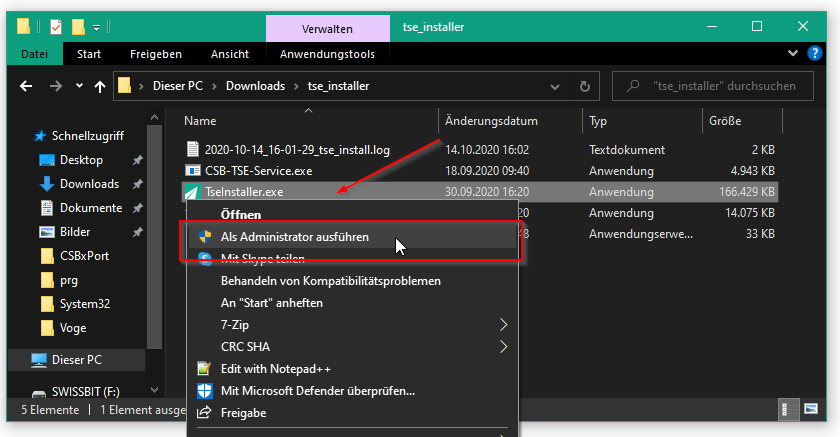Select the CSB-TSE-Service.exe file
Viewport: 840px width, 437px height.
tap(259, 171)
